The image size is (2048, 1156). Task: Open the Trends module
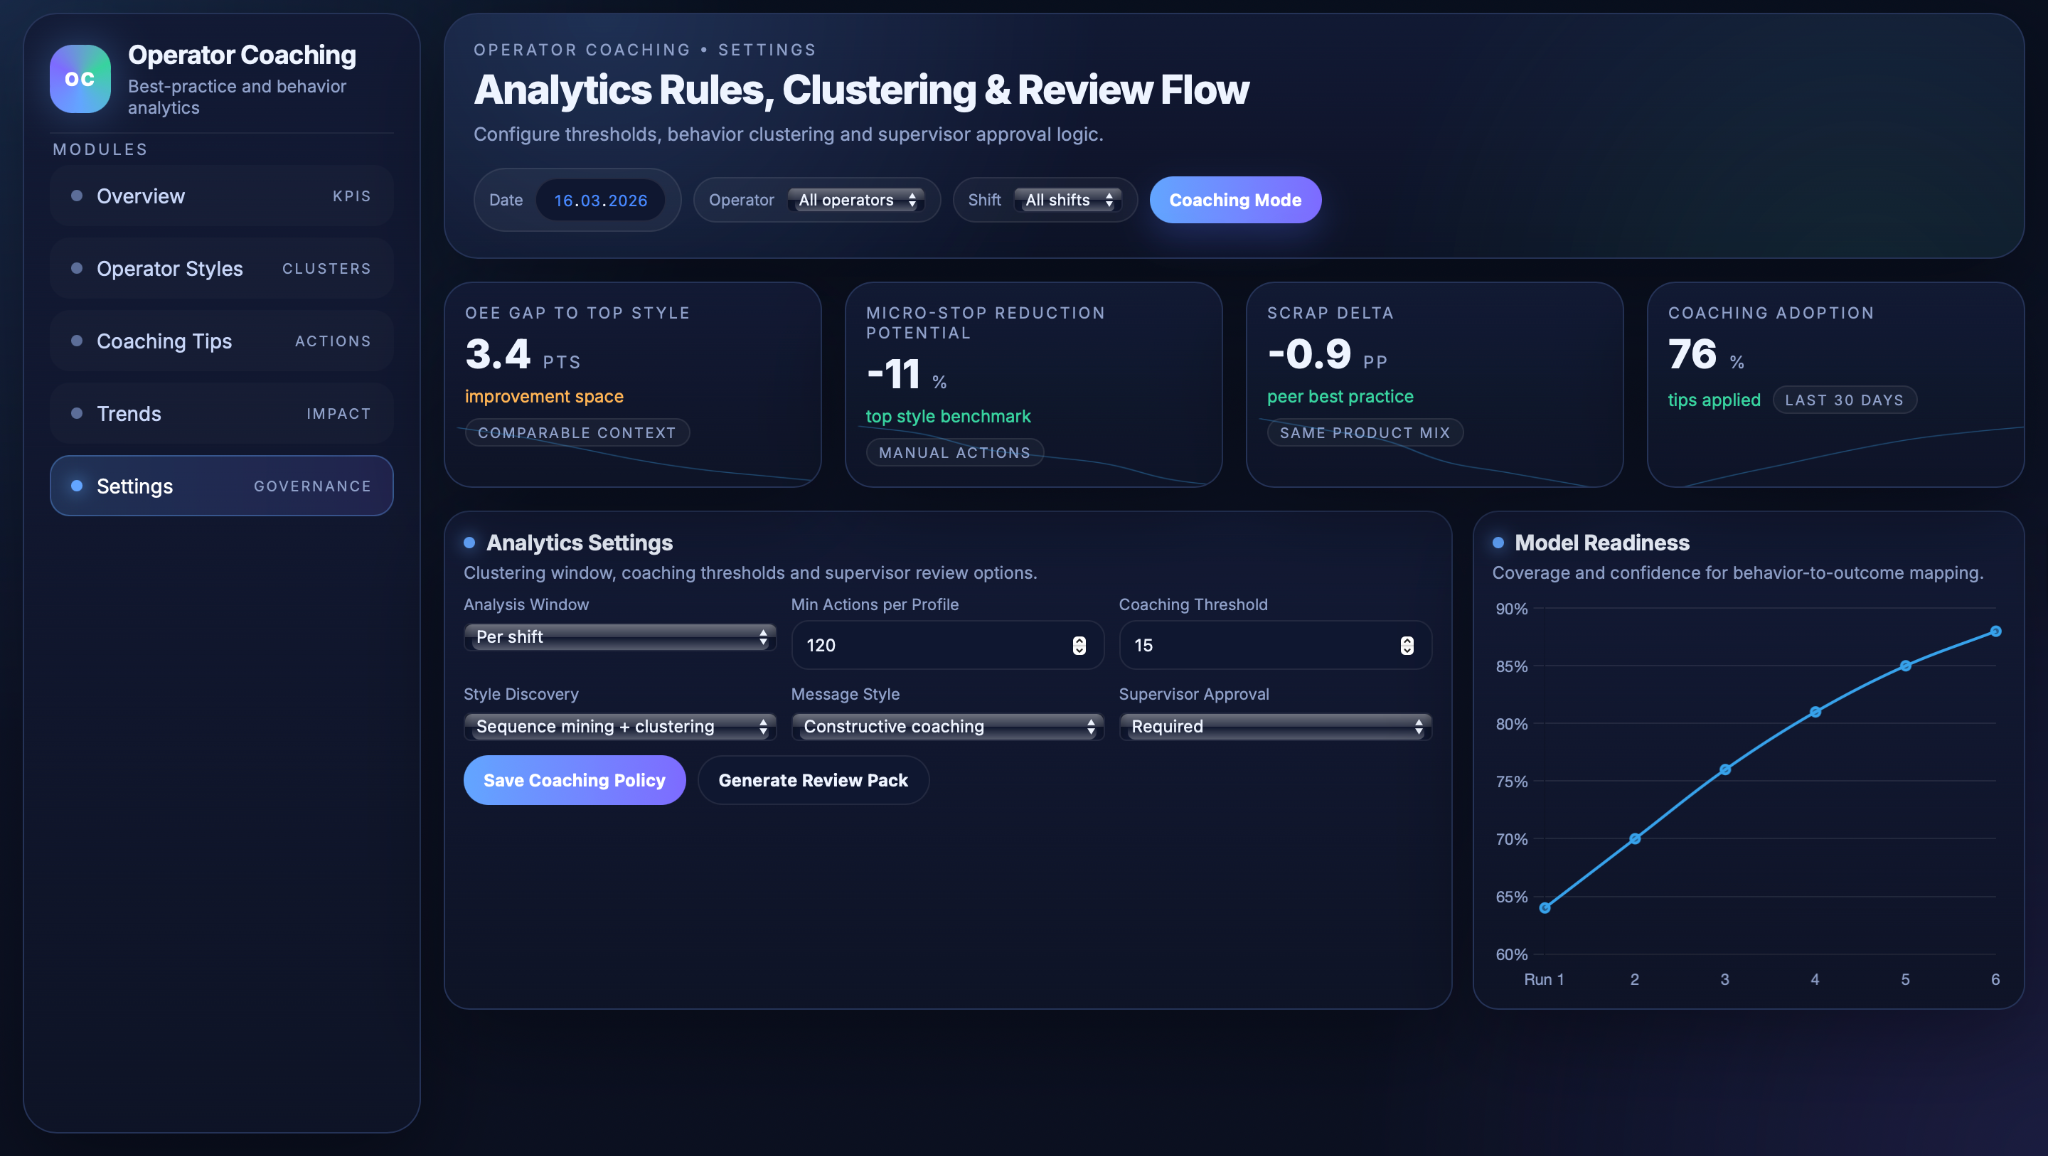point(221,414)
